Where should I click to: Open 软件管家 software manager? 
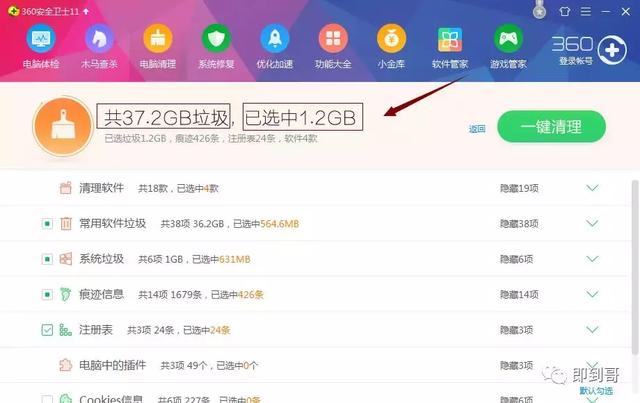coord(450,46)
